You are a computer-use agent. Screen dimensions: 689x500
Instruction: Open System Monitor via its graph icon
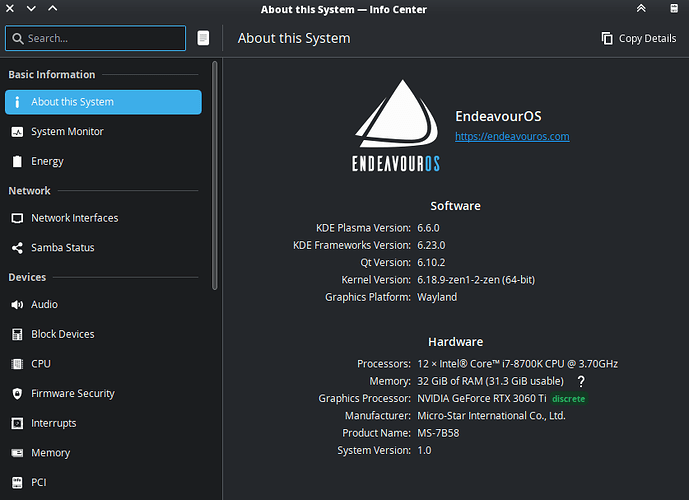coord(17,132)
